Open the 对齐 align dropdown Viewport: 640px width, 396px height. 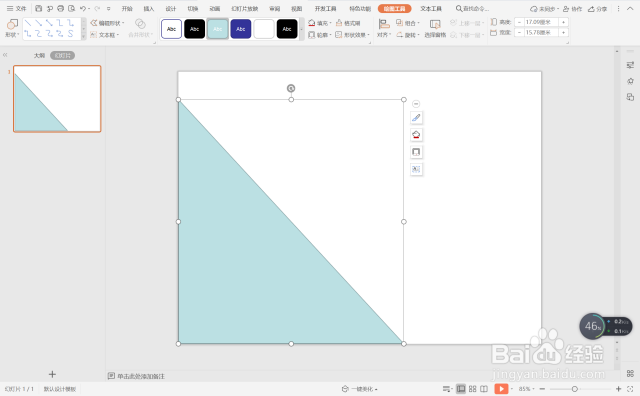(384, 29)
